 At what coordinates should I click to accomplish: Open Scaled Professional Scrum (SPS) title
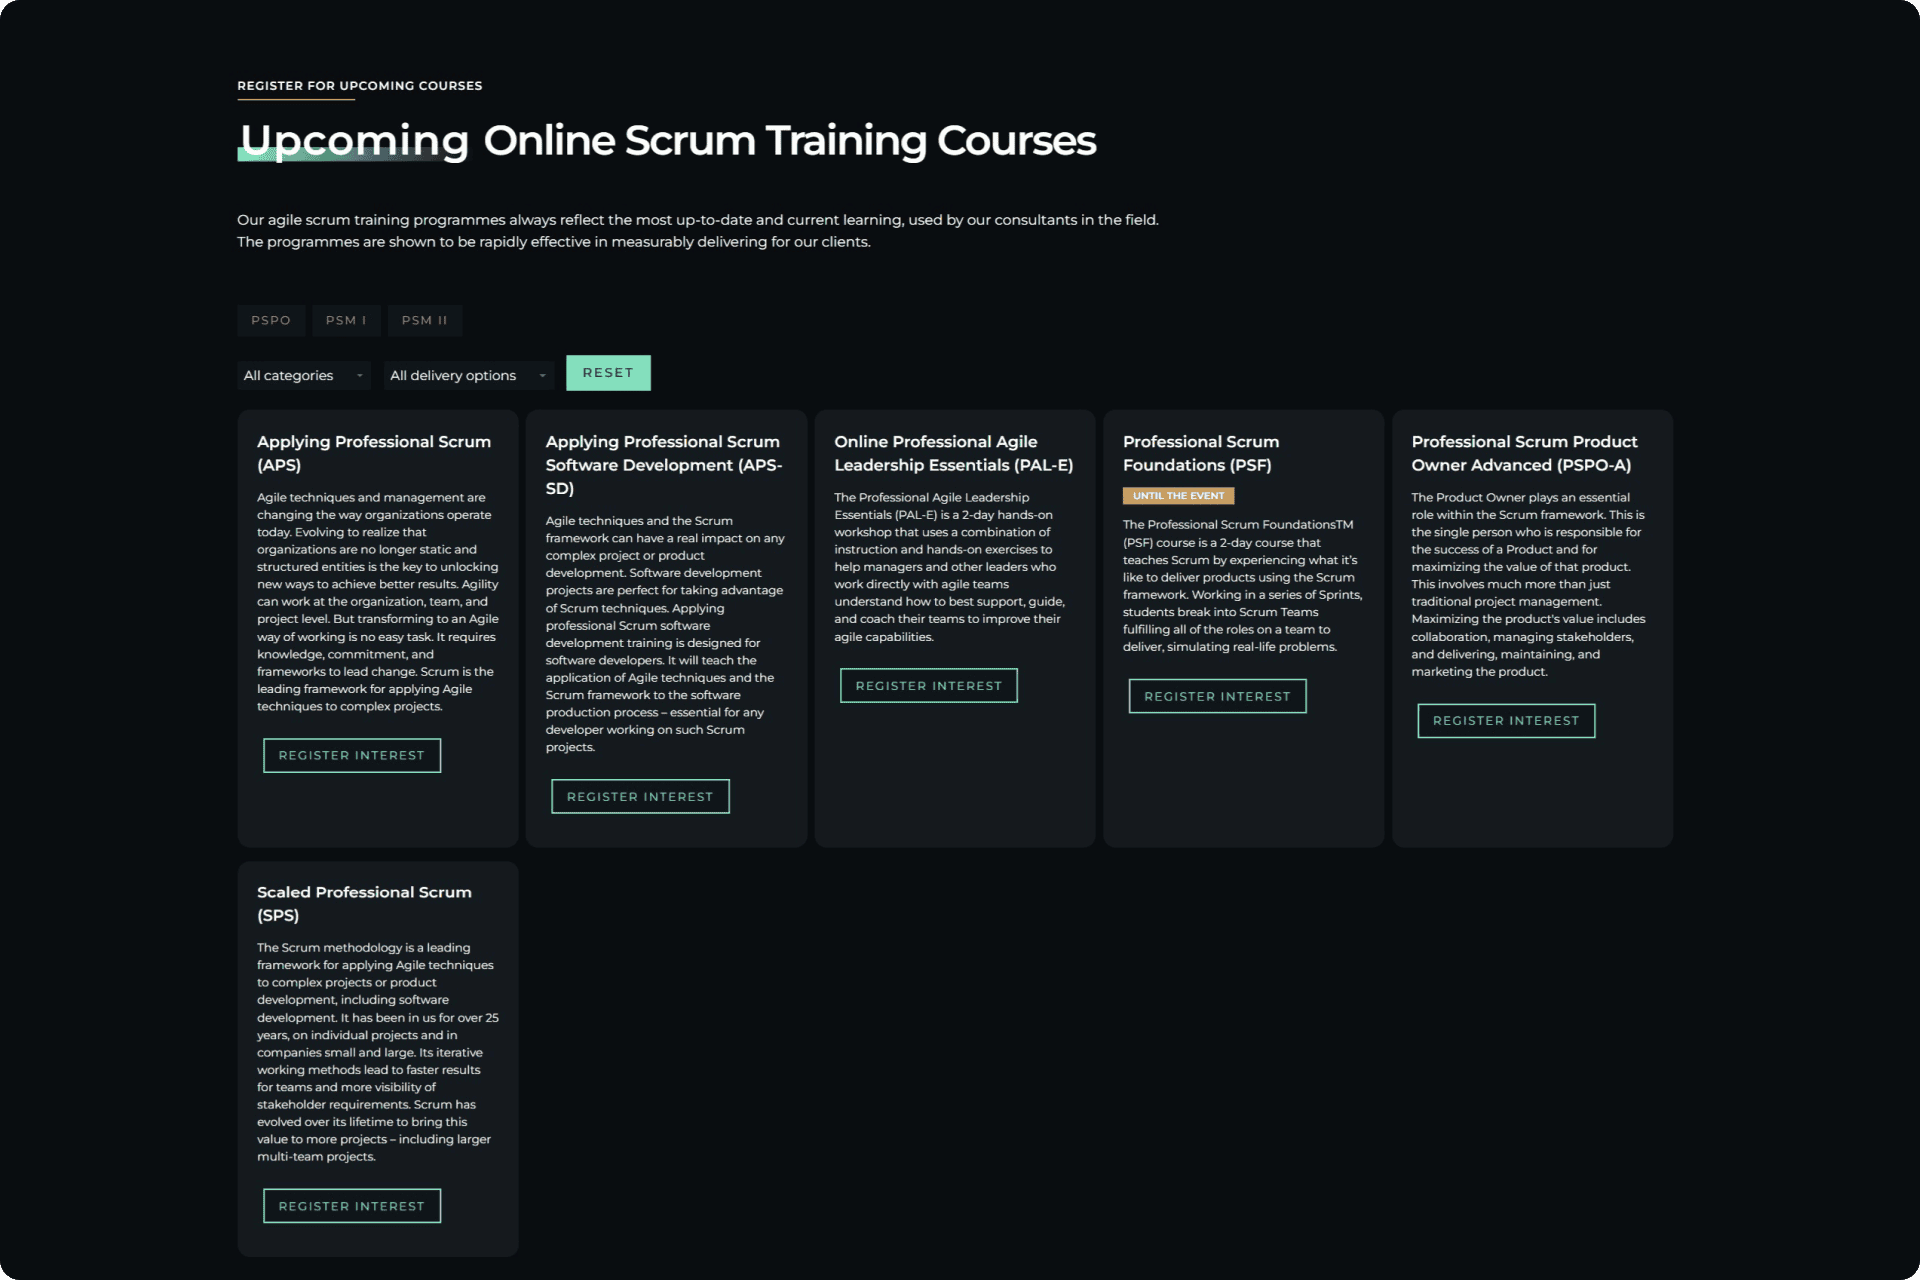[x=363, y=903]
